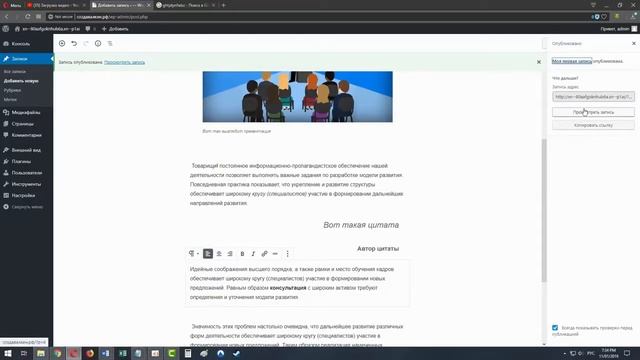
Task: Open Страницы pages menu item
Action: tap(27, 124)
